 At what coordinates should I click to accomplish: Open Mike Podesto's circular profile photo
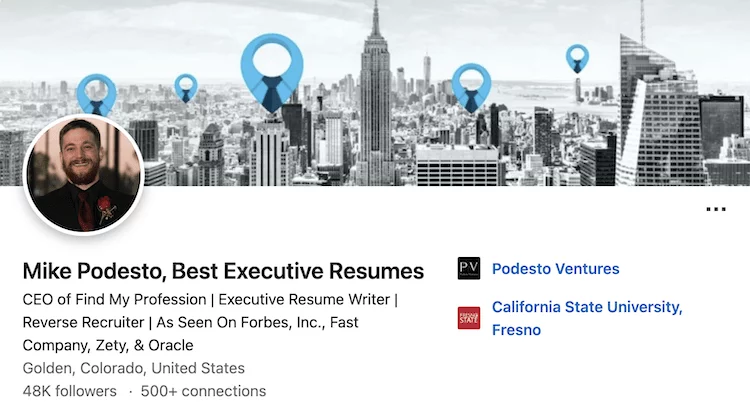(x=84, y=175)
